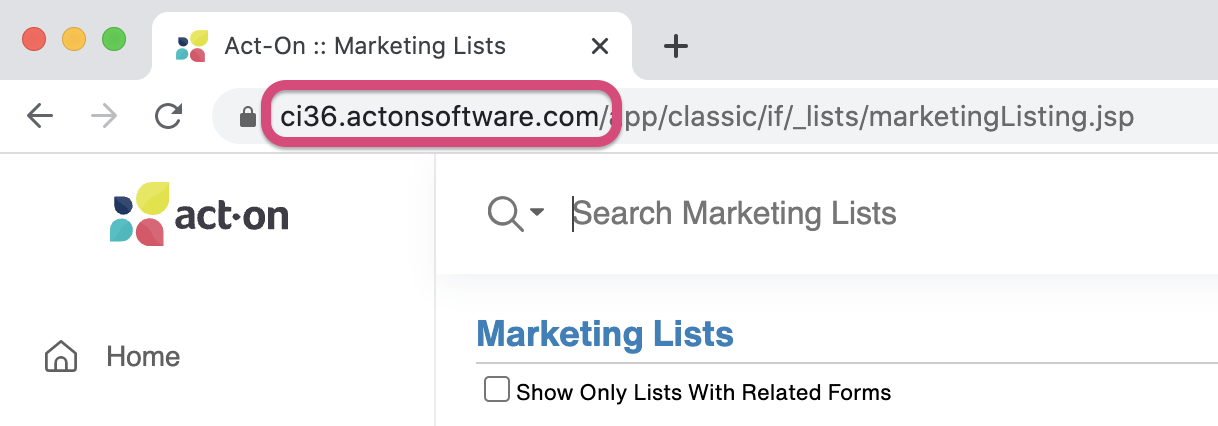The width and height of the screenshot is (1218, 426).
Task: Reload the current page
Action: tap(168, 117)
